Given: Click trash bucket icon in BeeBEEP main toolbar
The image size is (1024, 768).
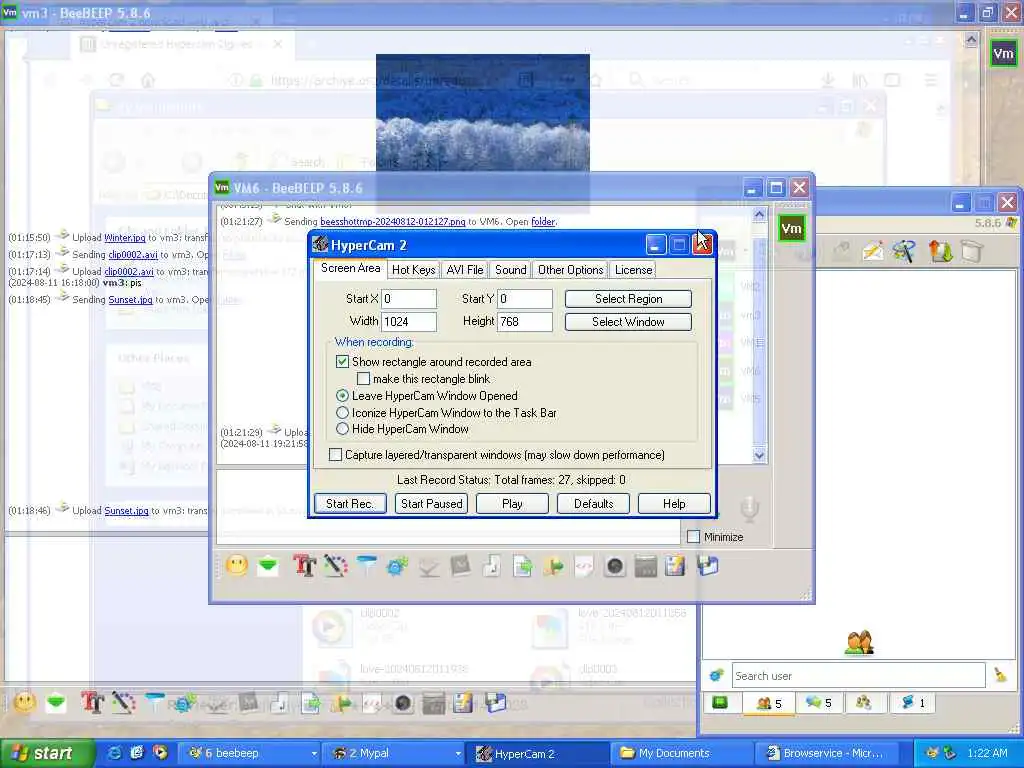Looking at the screenshot, I should [972, 251].
